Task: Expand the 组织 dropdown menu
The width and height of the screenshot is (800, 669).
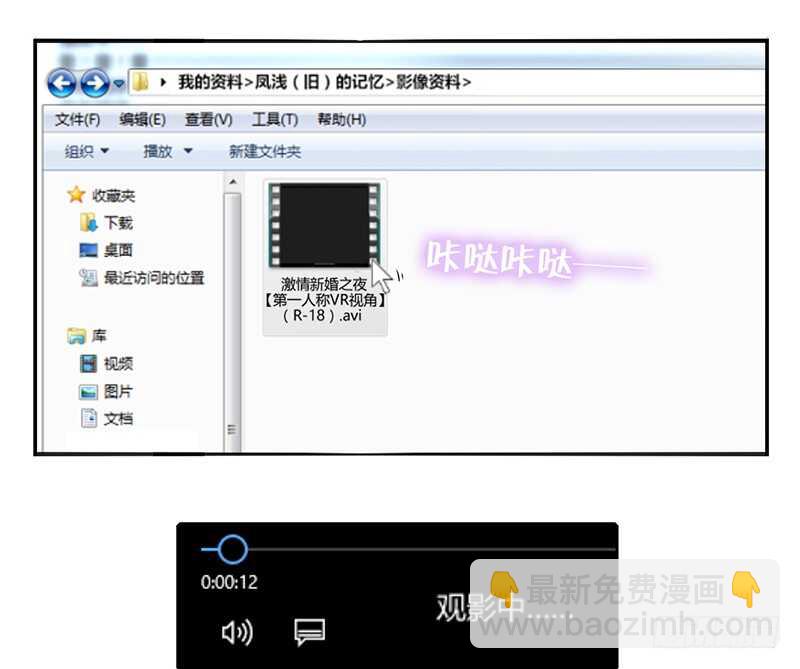Action: click(x=87, y=151)
